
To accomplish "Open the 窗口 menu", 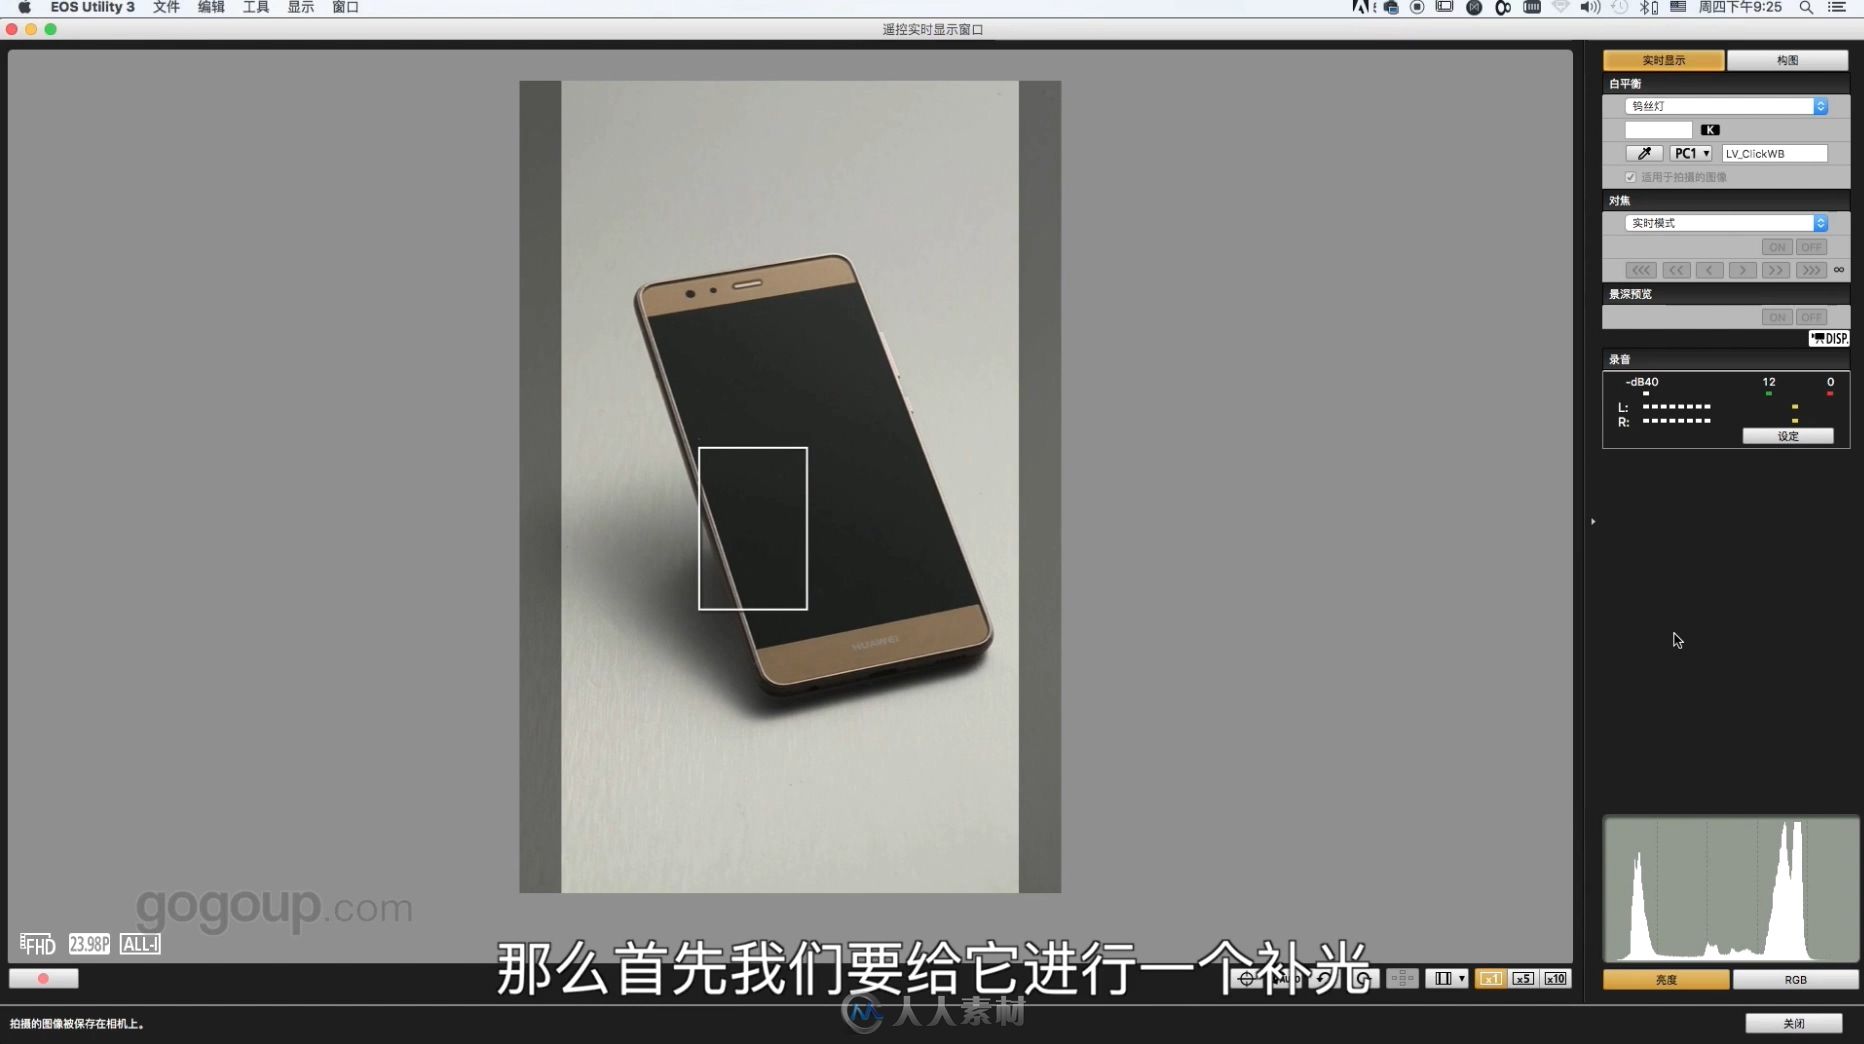I will [x=346, y=7].
